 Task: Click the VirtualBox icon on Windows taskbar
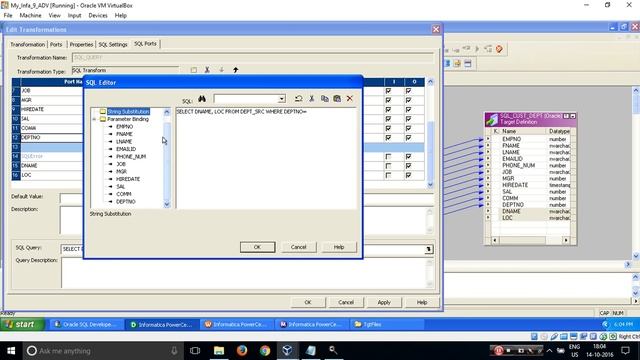pos(287,351)
